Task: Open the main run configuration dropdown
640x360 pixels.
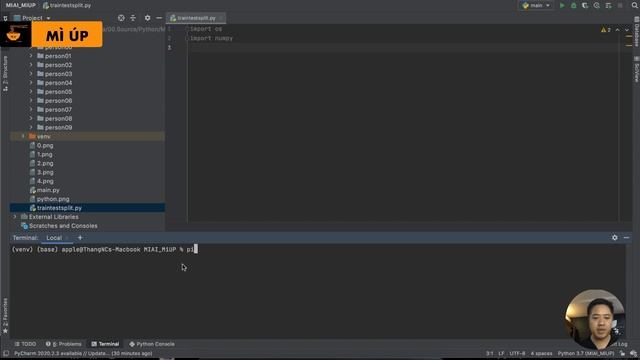Action: coord(536,6)
